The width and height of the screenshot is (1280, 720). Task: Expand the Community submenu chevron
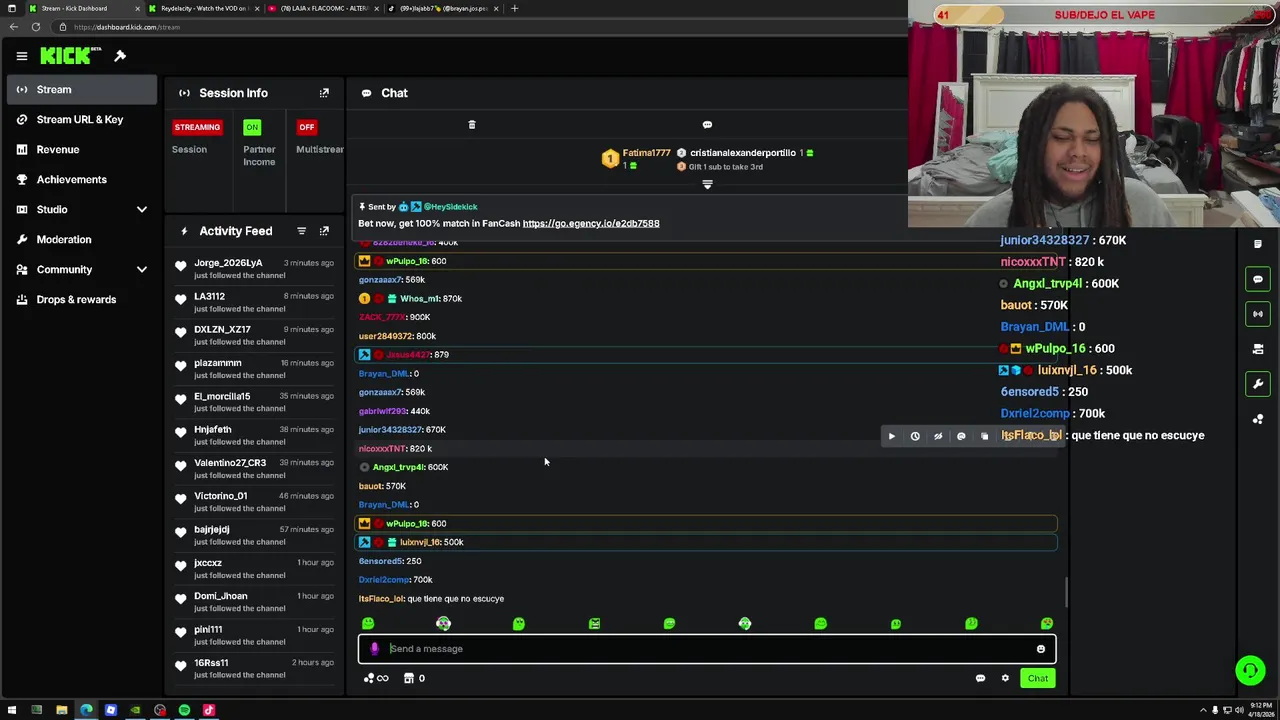click(x=142, y=270)
